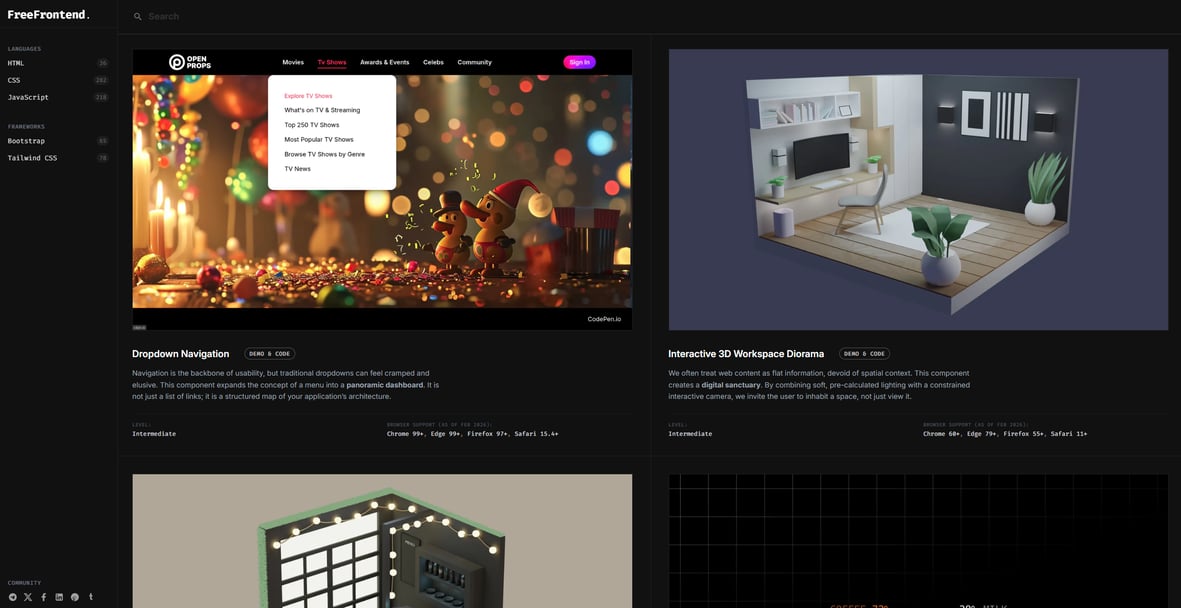Viewport: 1181px width, 608px height.
Task: Open the X (Twitter) community icon
Action: click(x=28, y=597)
